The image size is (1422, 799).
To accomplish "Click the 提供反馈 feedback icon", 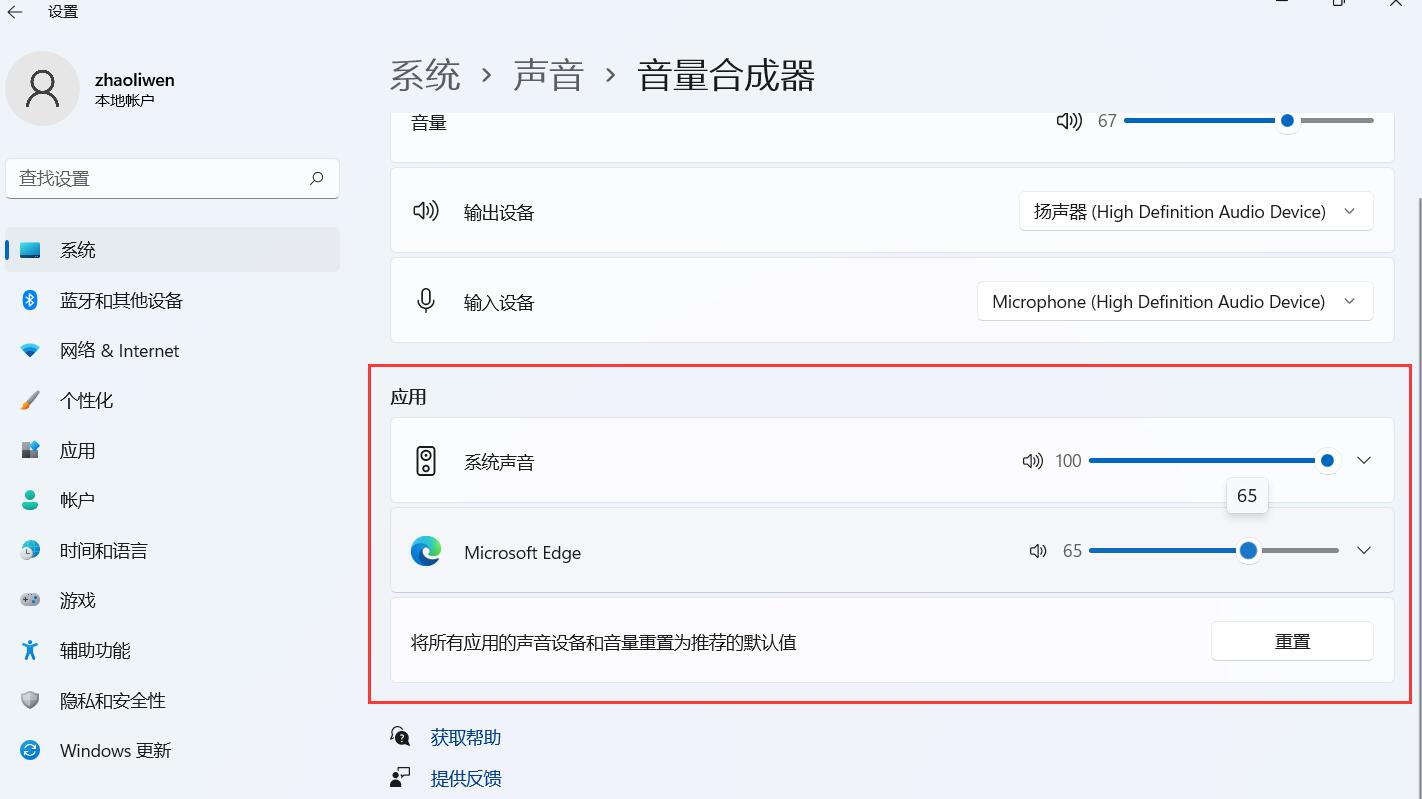I will click(x=400, y=777).
